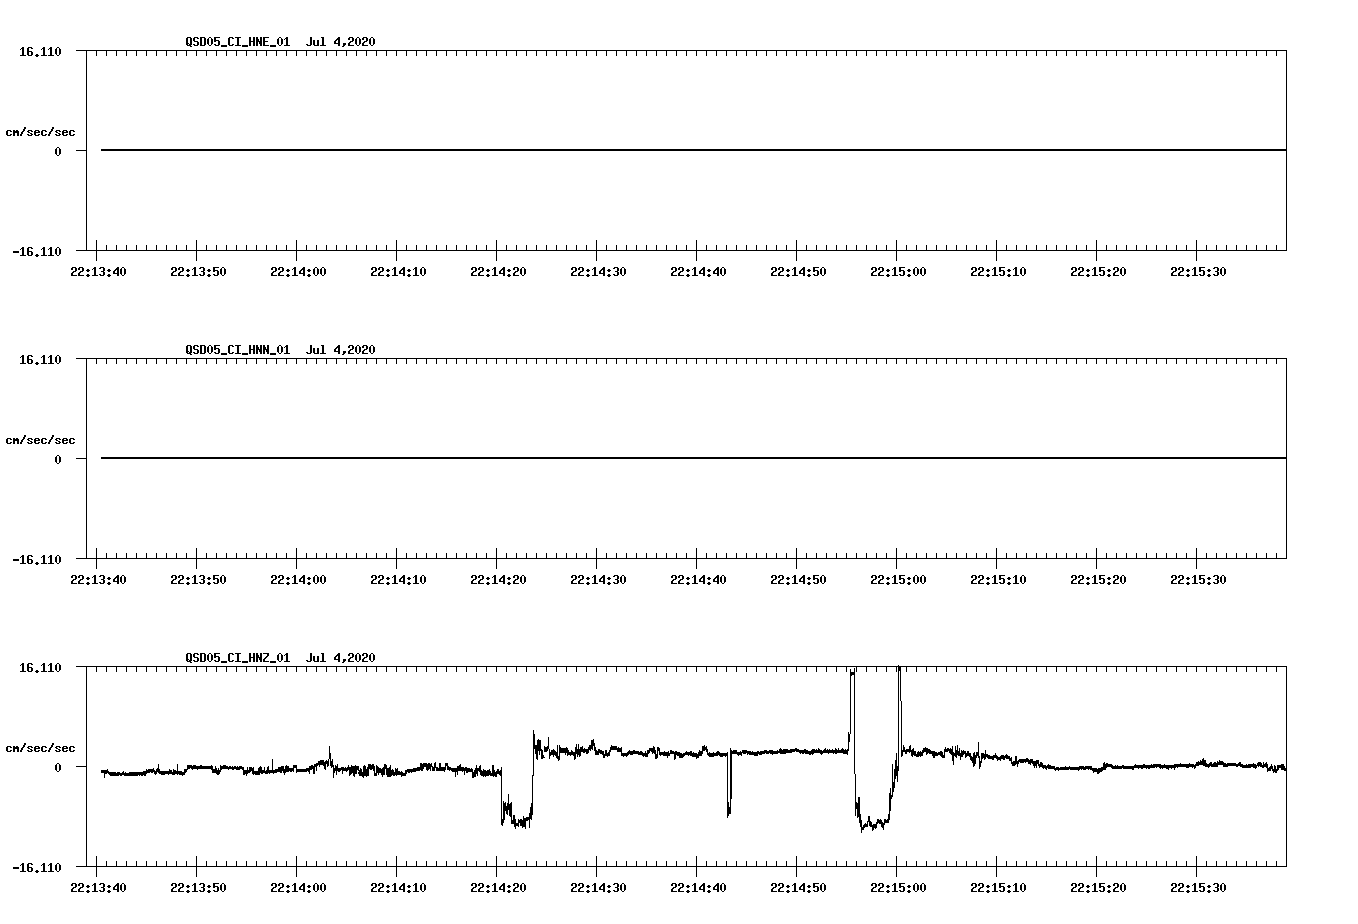Click the -16.110 axis value on HNN plot
Viewport: 1358px width, 924px height.
37,559
